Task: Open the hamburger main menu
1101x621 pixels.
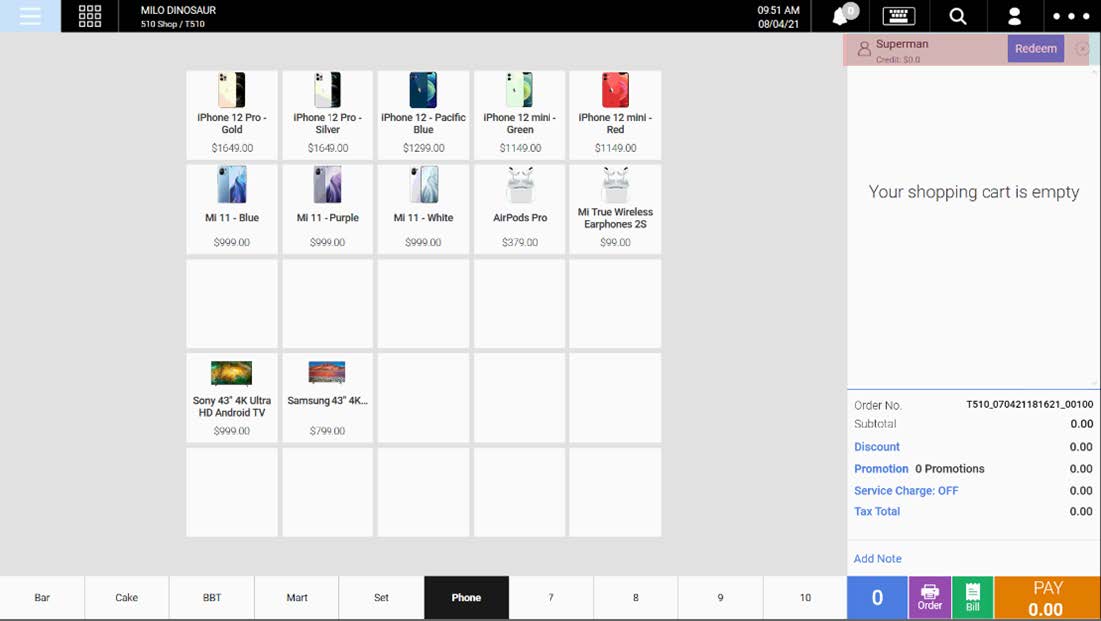Action: tap(30, 15)
